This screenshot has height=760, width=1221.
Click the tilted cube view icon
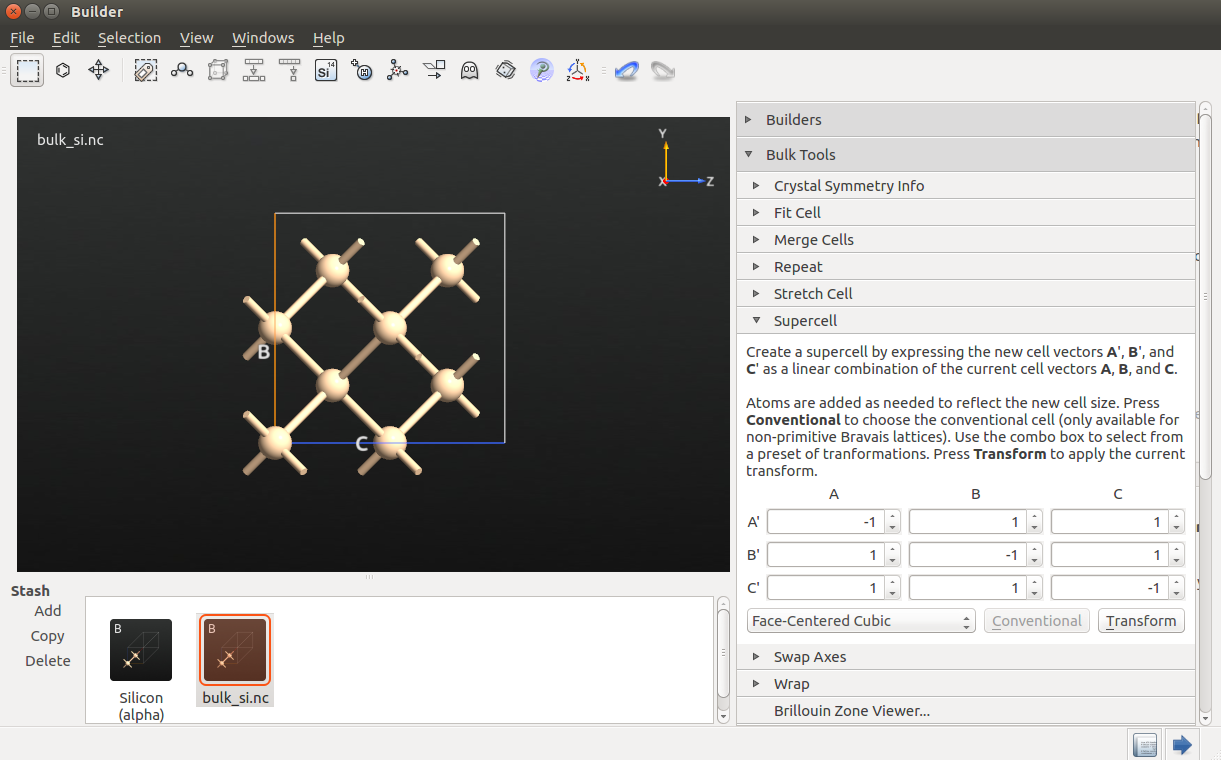506,71
